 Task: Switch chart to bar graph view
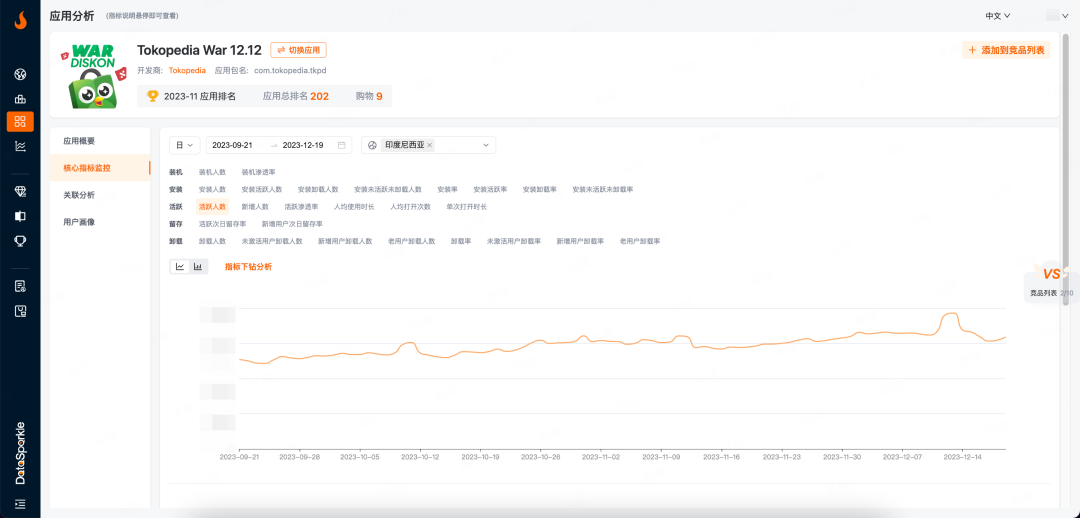coord(198,267)
